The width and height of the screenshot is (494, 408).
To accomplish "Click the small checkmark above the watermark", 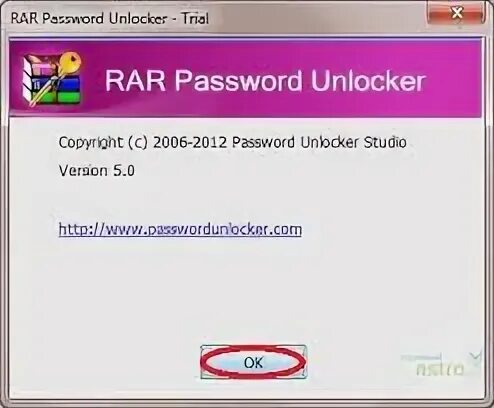I will 476,357.
